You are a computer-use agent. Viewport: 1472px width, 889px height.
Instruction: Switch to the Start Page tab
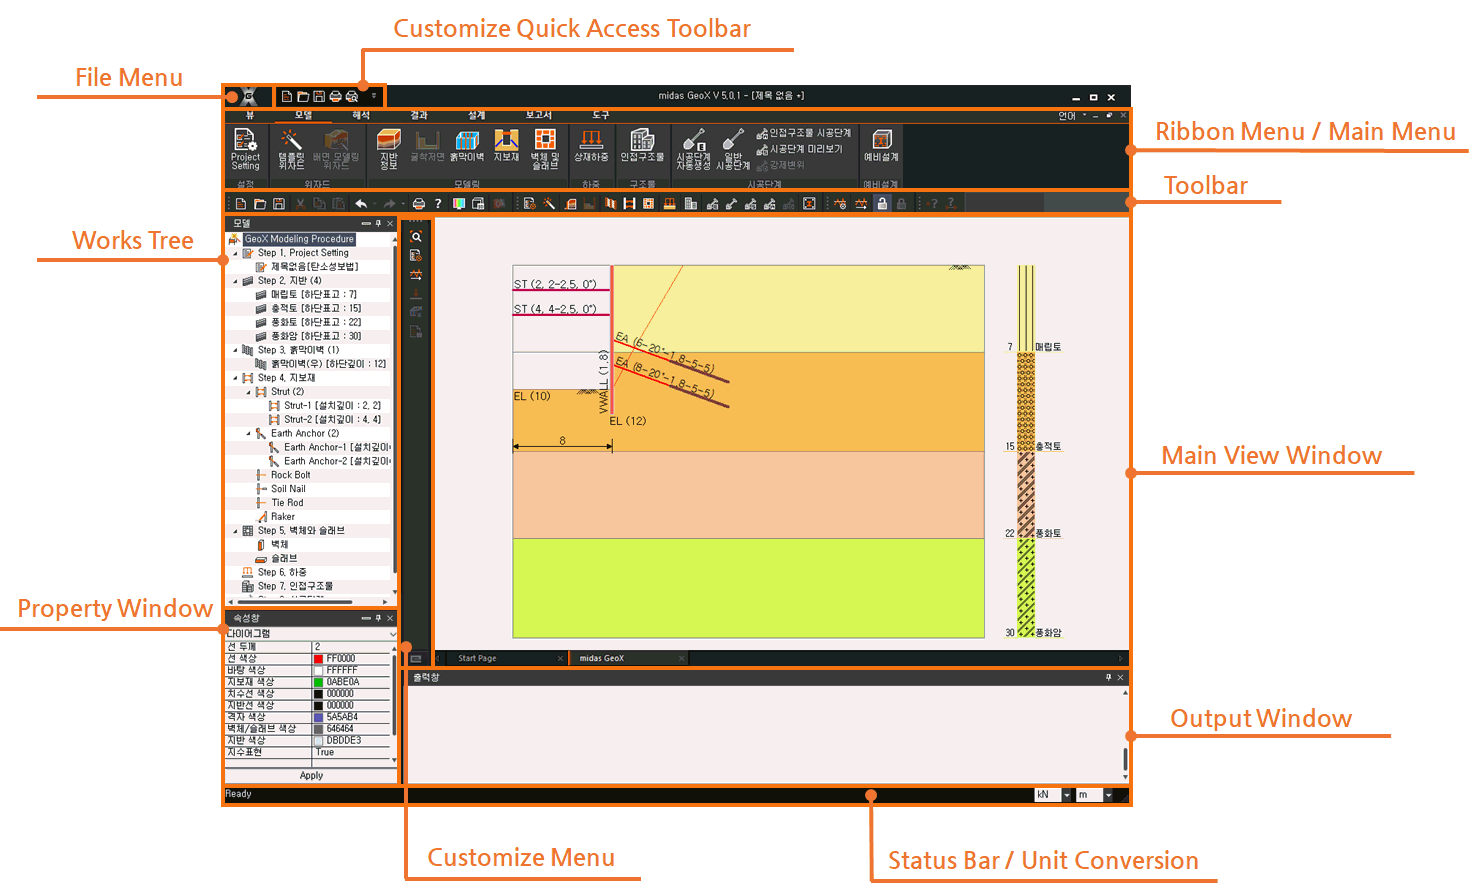tap(477, 659)
